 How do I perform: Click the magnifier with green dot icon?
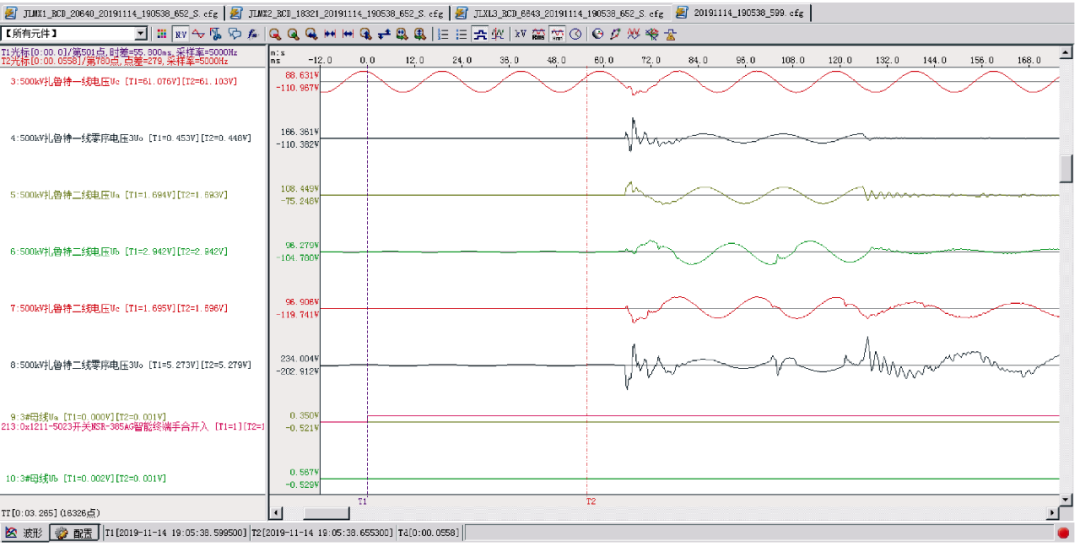[x=293, y=34]
